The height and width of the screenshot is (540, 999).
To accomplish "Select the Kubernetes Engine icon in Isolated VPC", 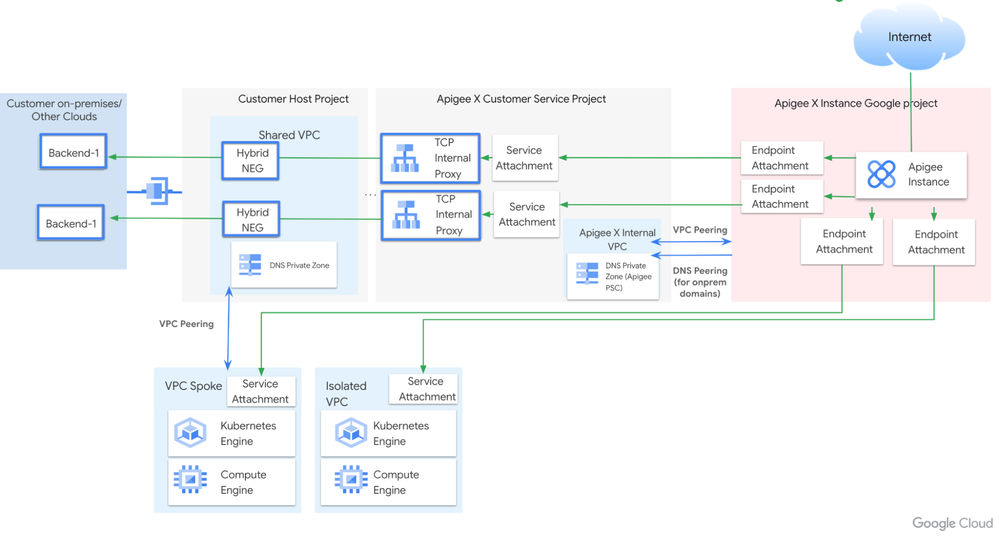I will coord(351,433).
